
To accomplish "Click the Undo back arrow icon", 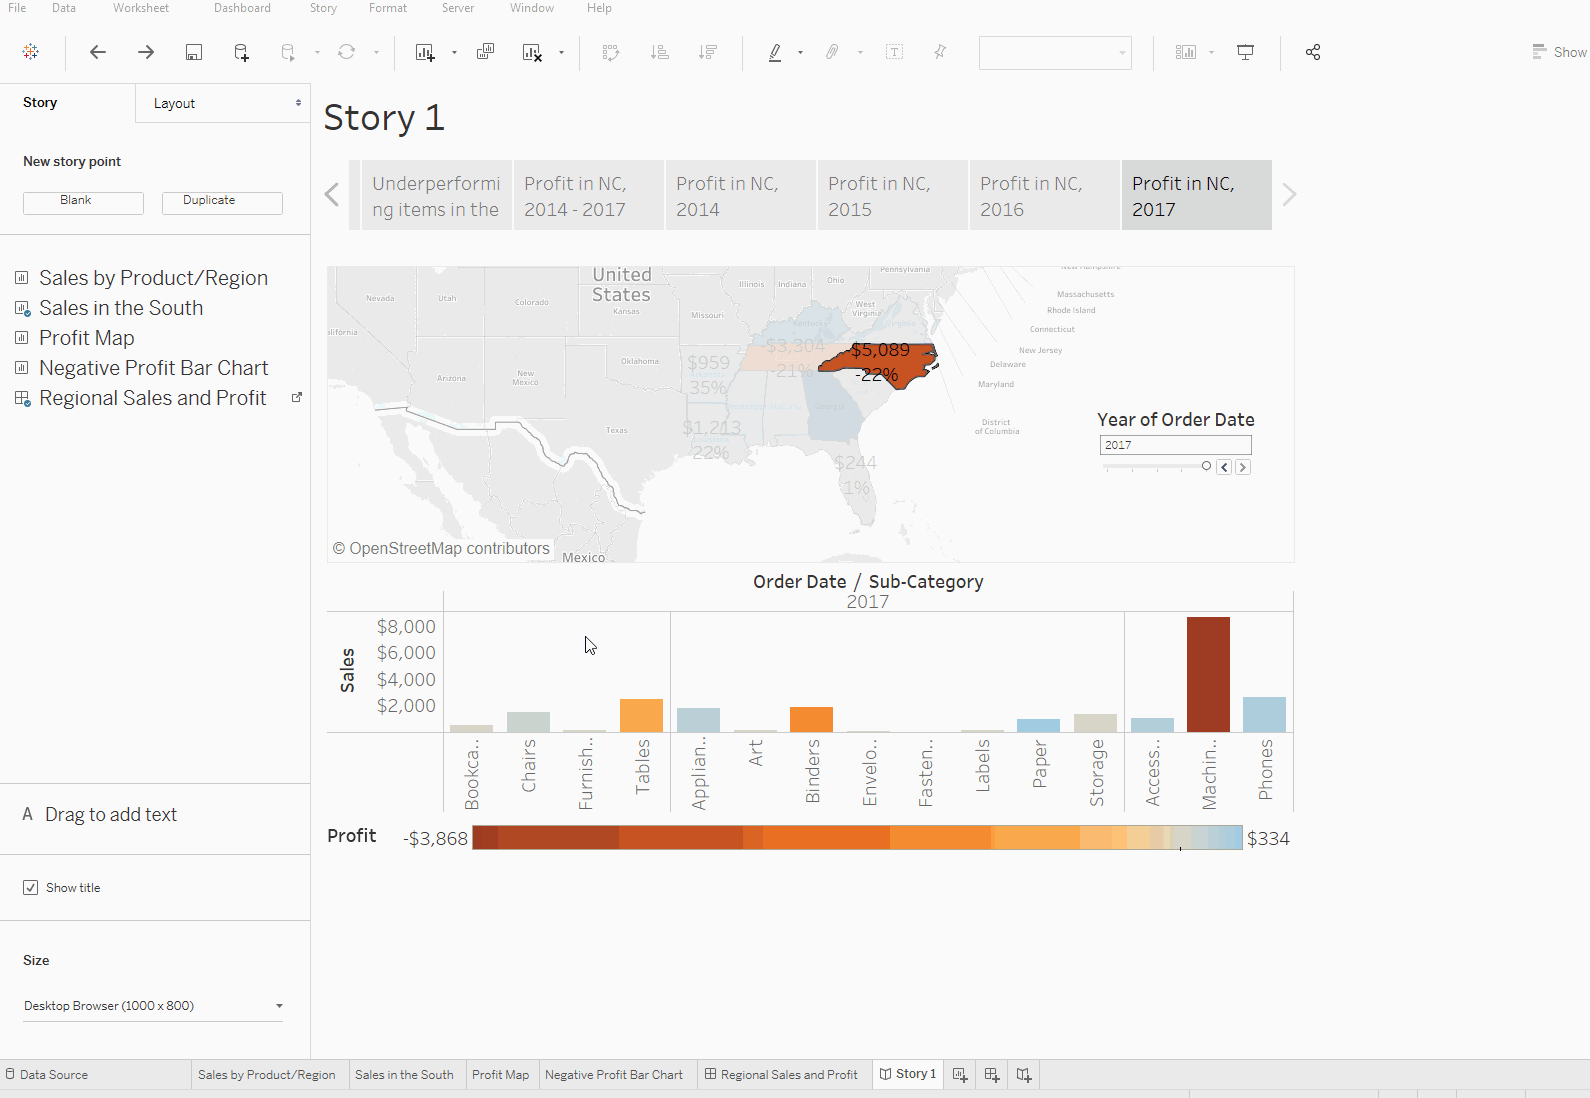I will [98, 52].
